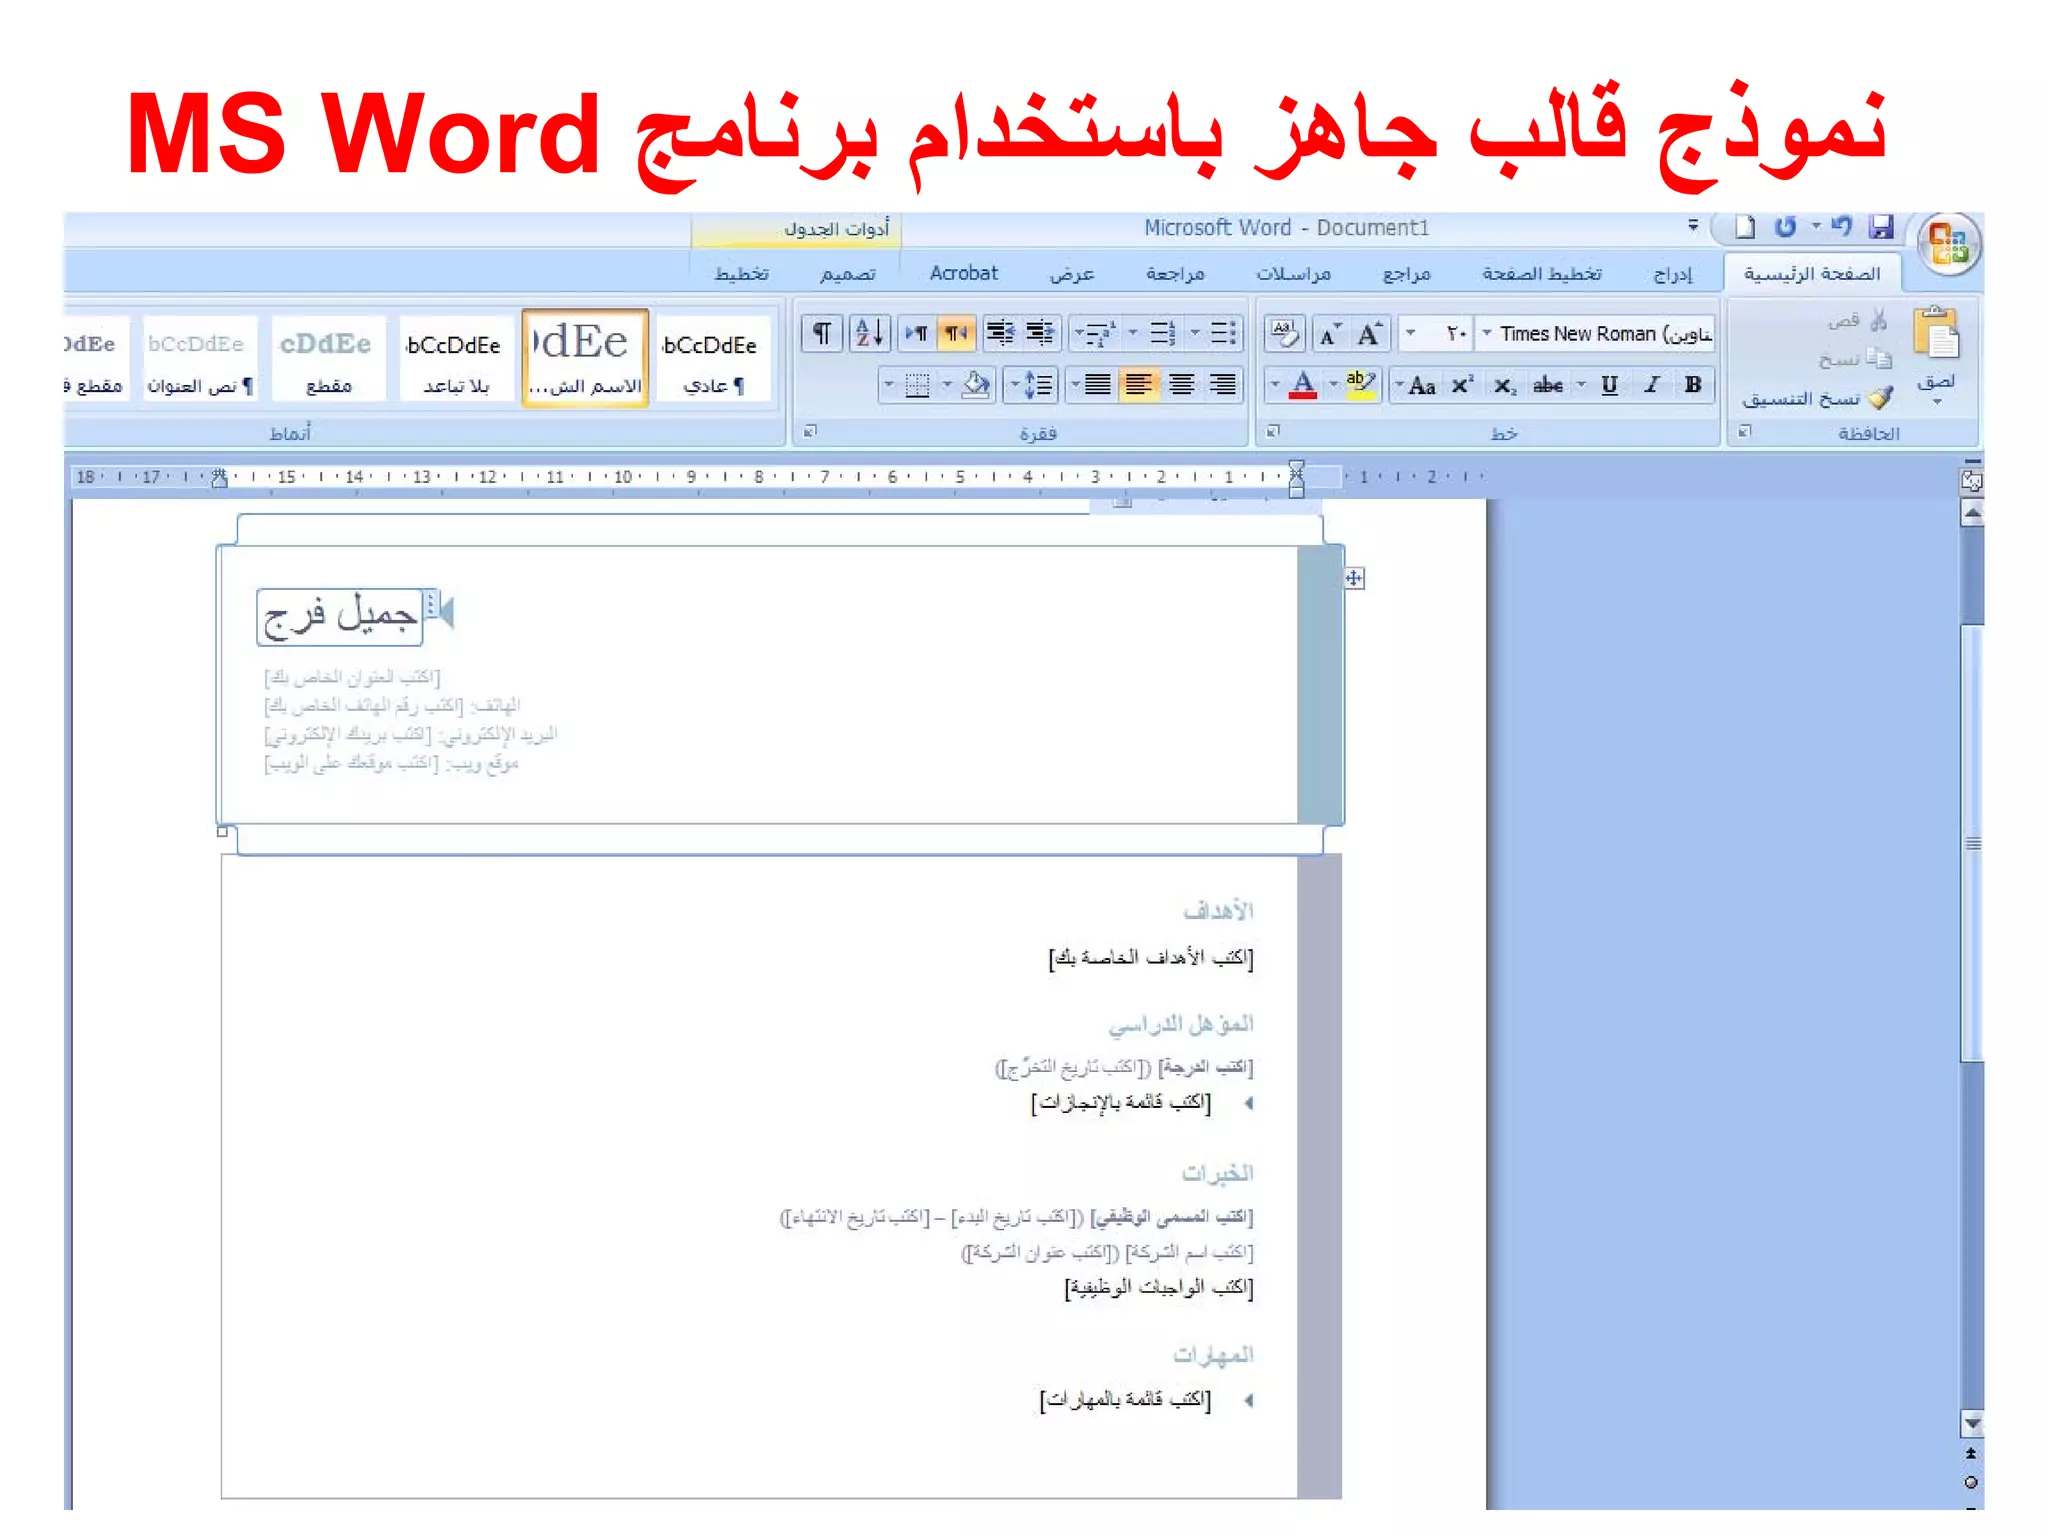Undo the last action
The height and width of the screenshot is (1536, 2048).
(1841, 227)
